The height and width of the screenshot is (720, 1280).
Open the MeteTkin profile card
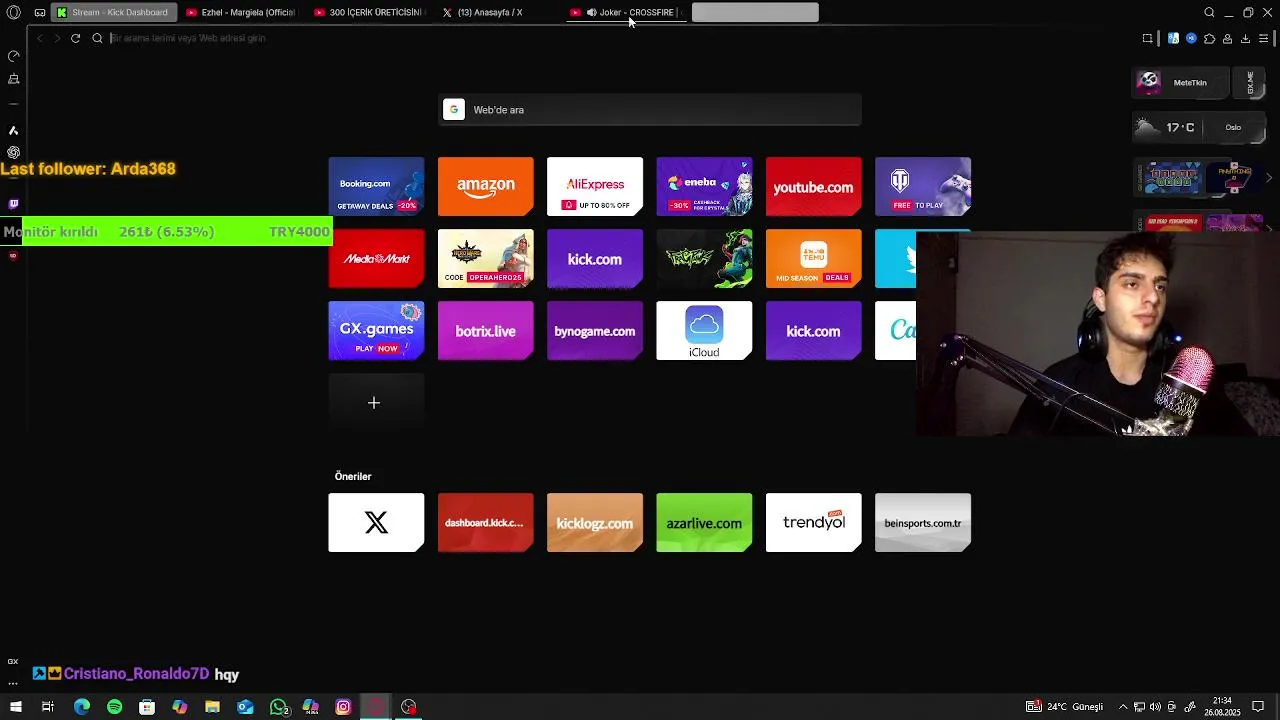point(1180,83)
